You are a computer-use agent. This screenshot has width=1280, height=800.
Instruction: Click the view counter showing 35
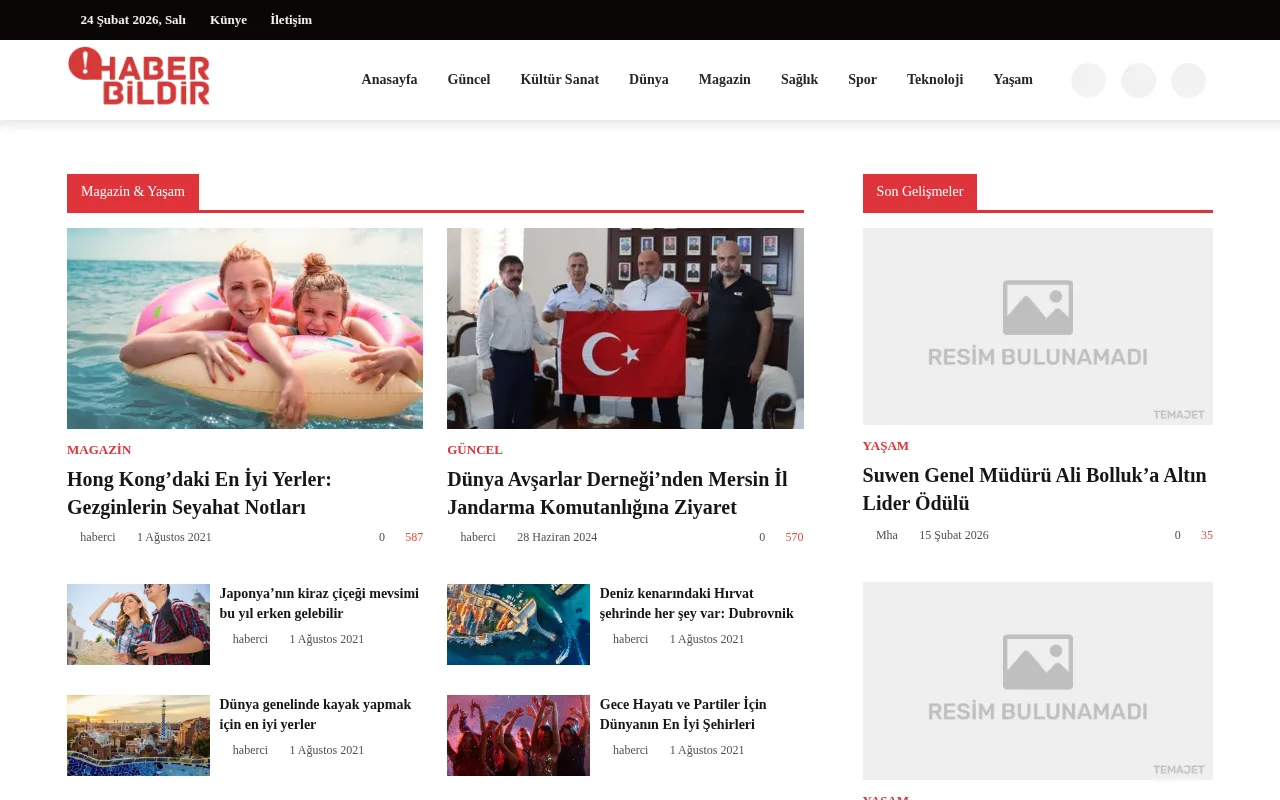pyautogui.click(x=1205, y=535)
